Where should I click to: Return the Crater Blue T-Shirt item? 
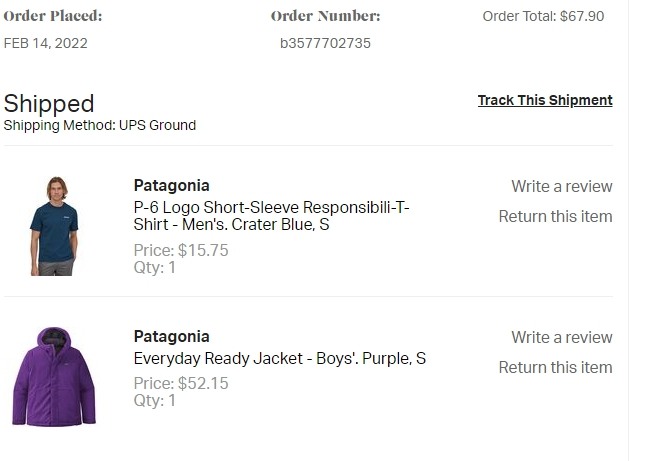[x=555, y=216]
